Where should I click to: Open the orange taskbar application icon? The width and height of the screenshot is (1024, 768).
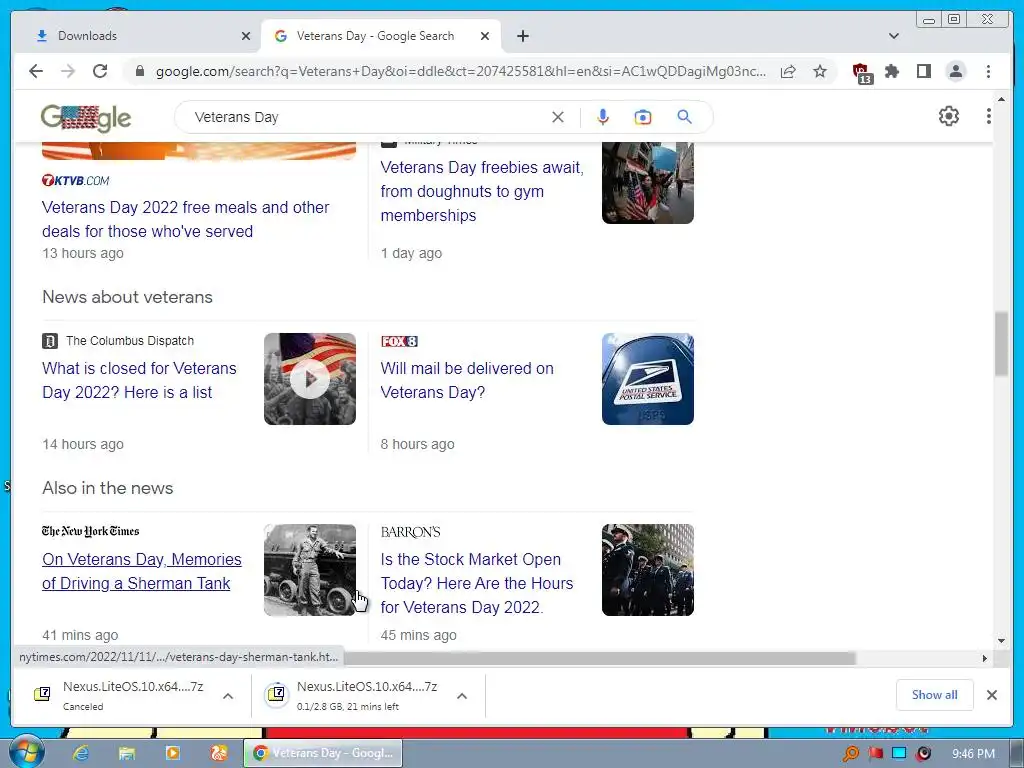pyautogui.click(x=218, y=753)
